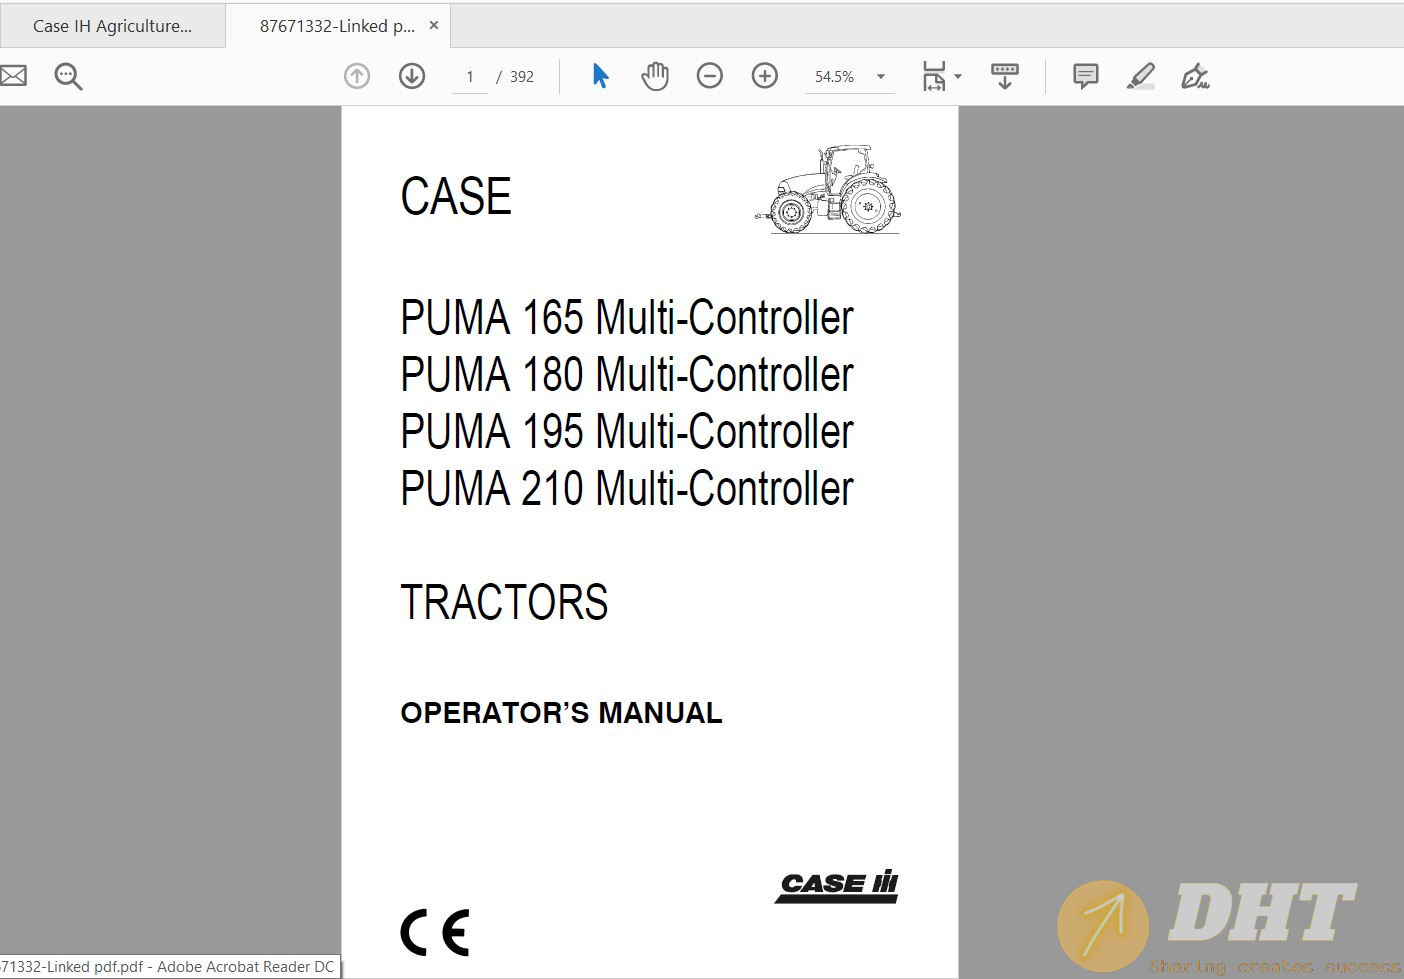This screenshot has height=979, width=1404.
Task: Go to previous page with up arrow
Action: point(357,76)
